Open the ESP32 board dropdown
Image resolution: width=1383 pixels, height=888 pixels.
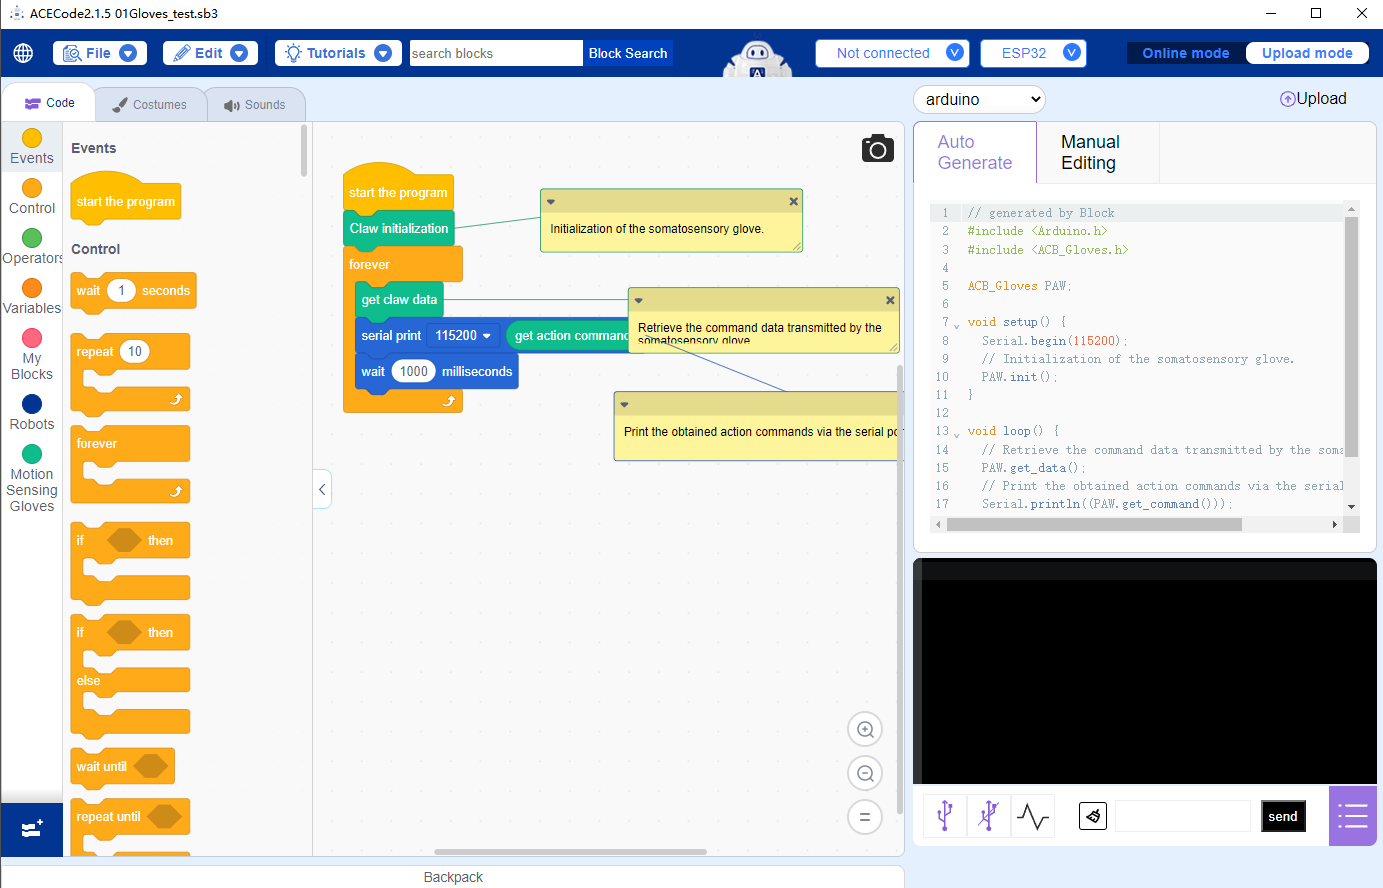[x=1032, y=52]
